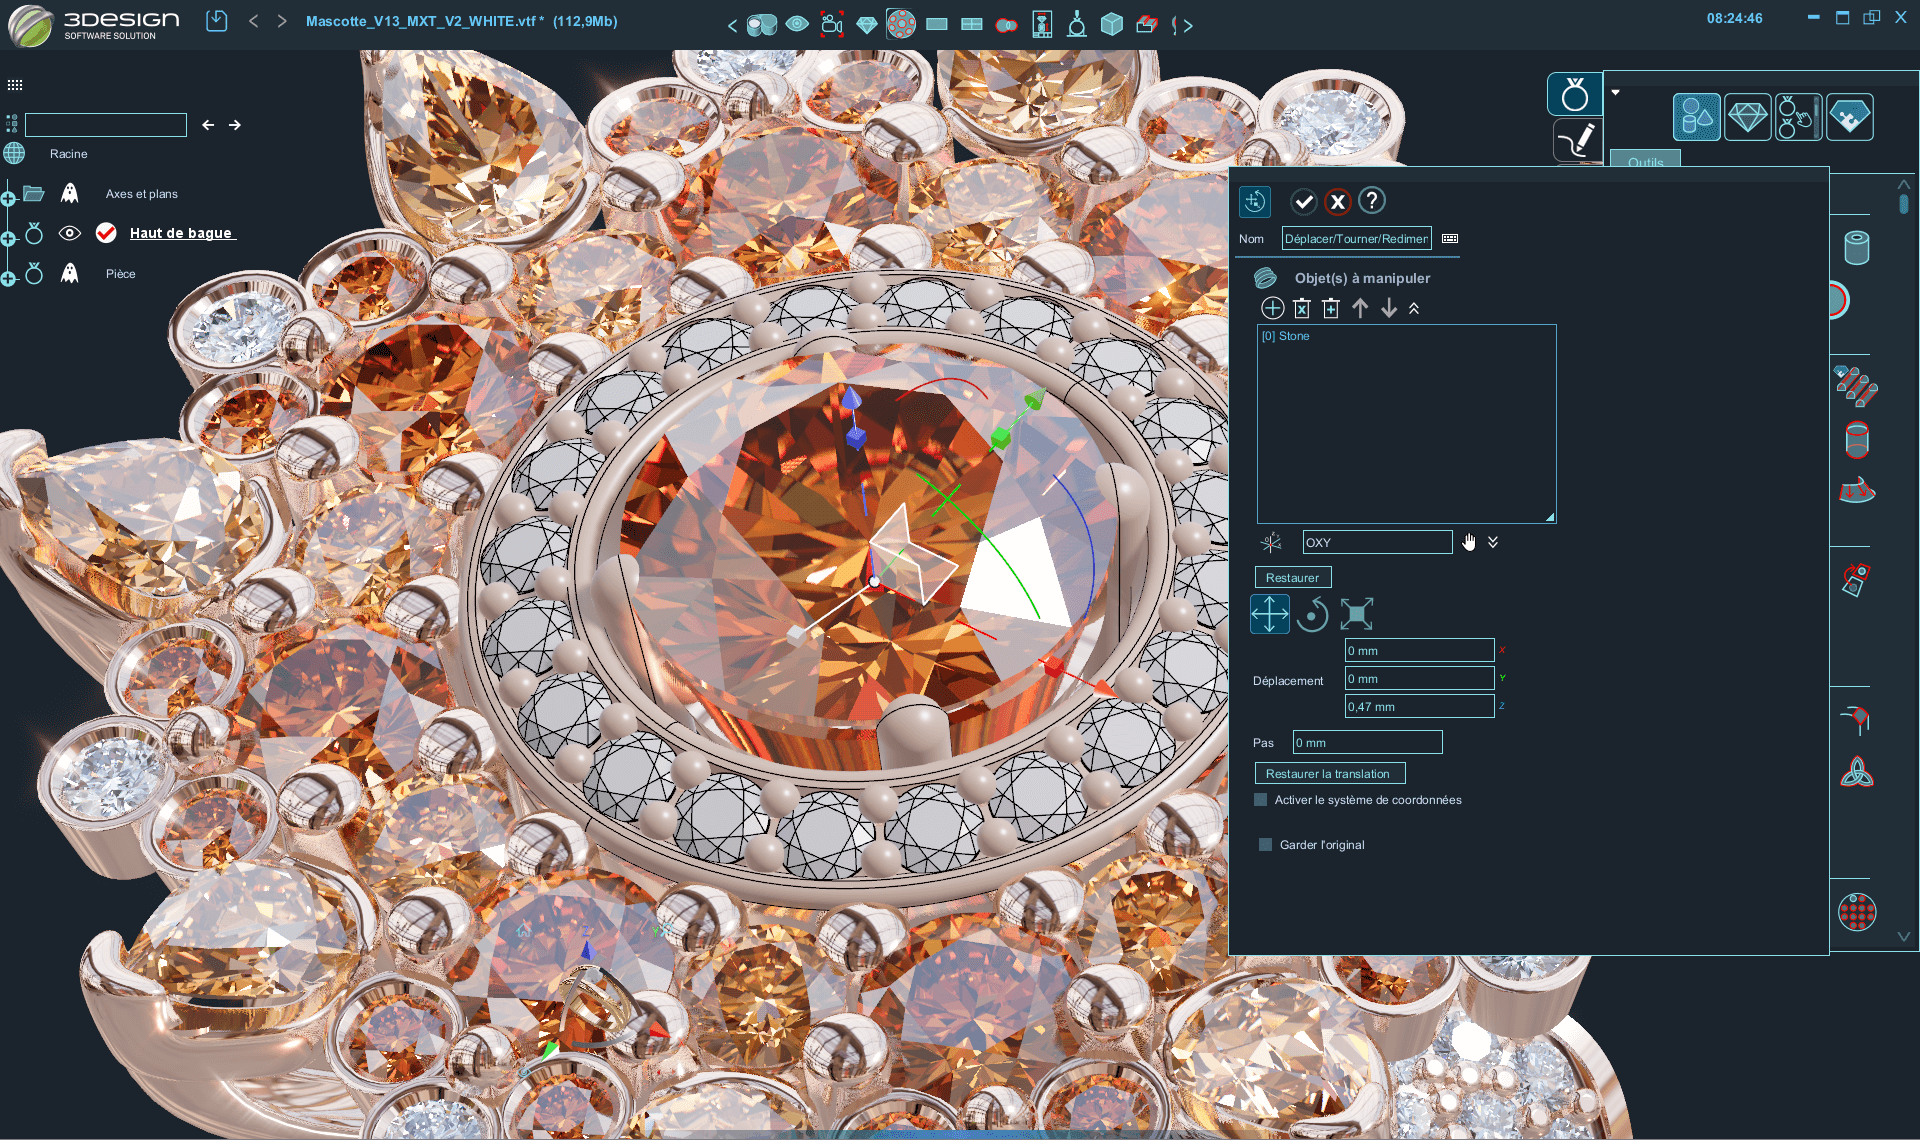Open the render/camera capture tool in top toolbar
This screenshot has height=1140, width=1920.
833,22
